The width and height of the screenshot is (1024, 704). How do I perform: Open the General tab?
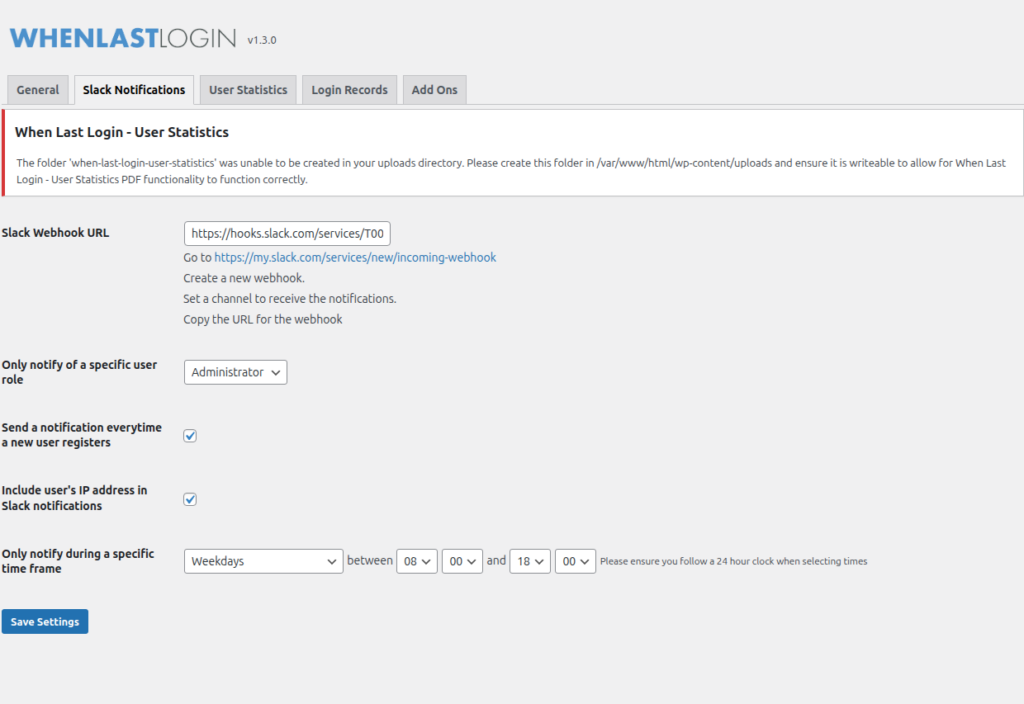[x=38, y=89]
